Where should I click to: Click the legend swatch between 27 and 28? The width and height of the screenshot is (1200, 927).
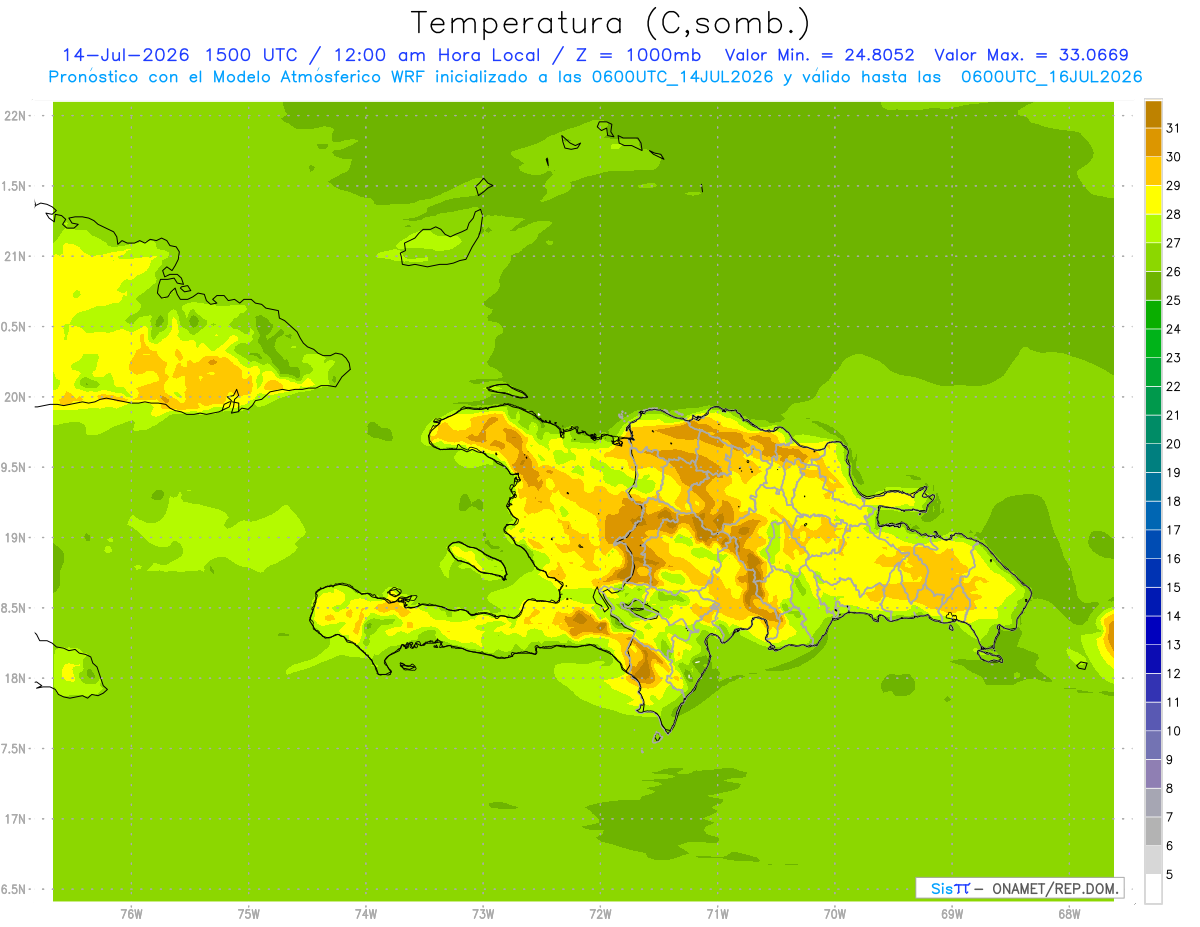tap(1153, 228)
